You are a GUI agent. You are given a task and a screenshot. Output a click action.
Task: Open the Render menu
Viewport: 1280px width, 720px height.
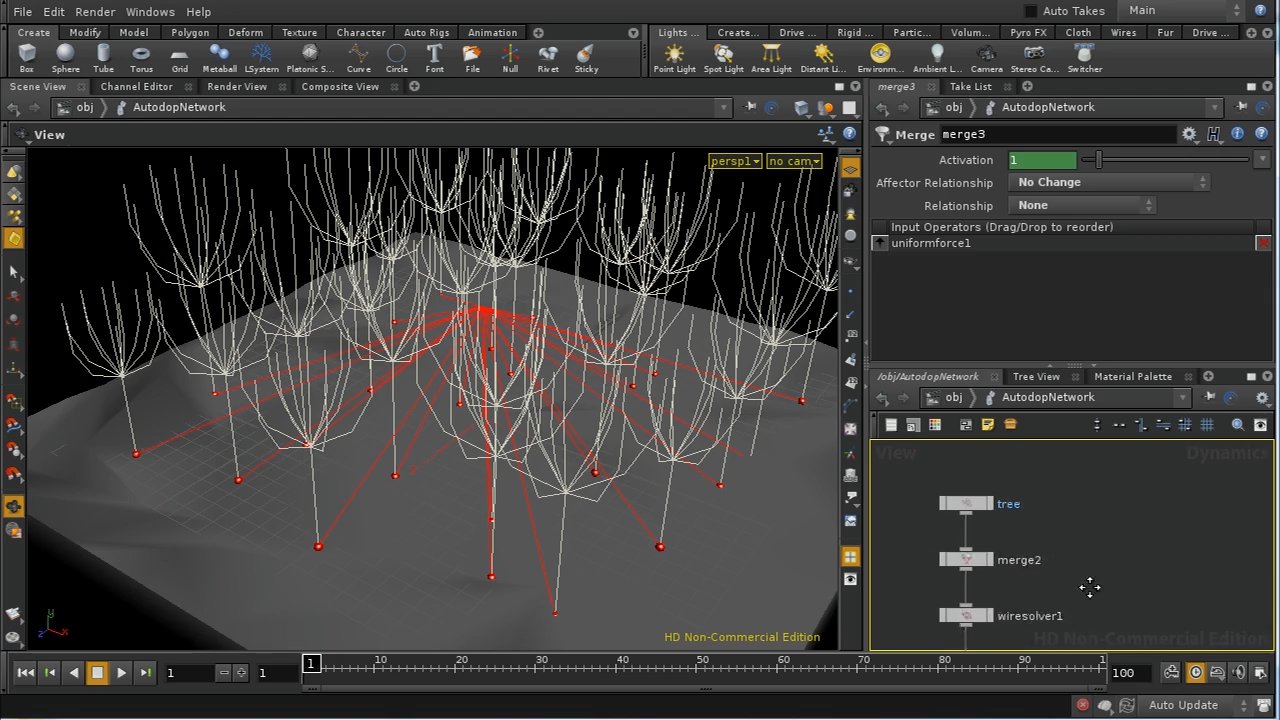[95, 11]
